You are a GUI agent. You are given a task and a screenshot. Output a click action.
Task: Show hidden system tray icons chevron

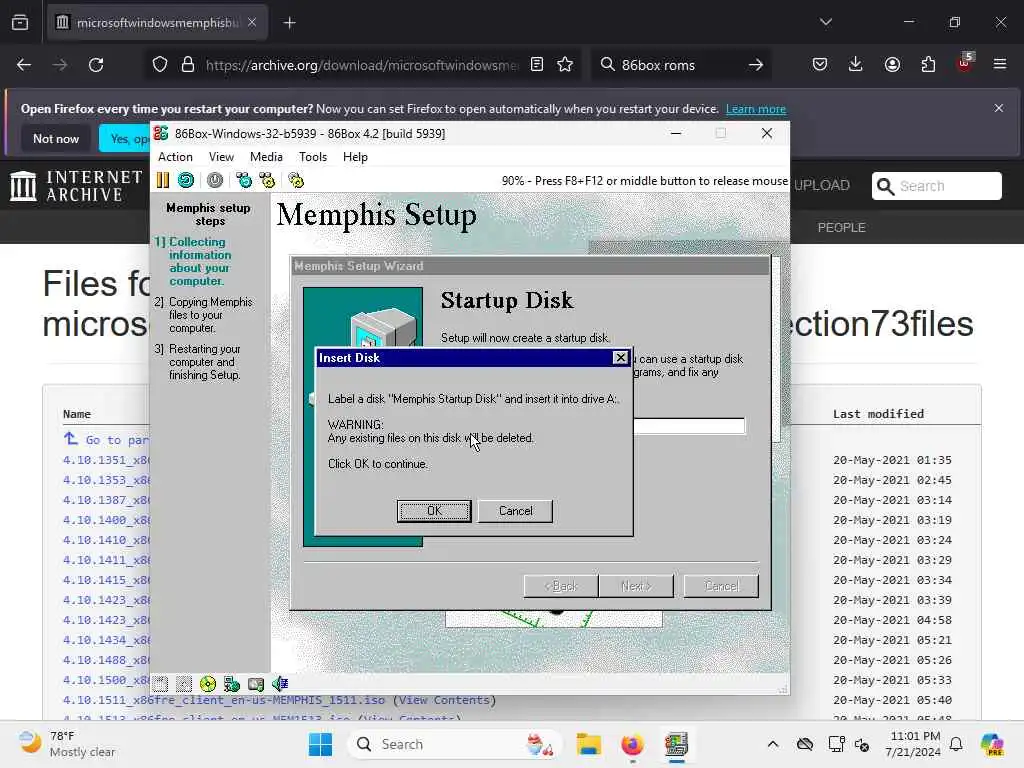(773, 744)
